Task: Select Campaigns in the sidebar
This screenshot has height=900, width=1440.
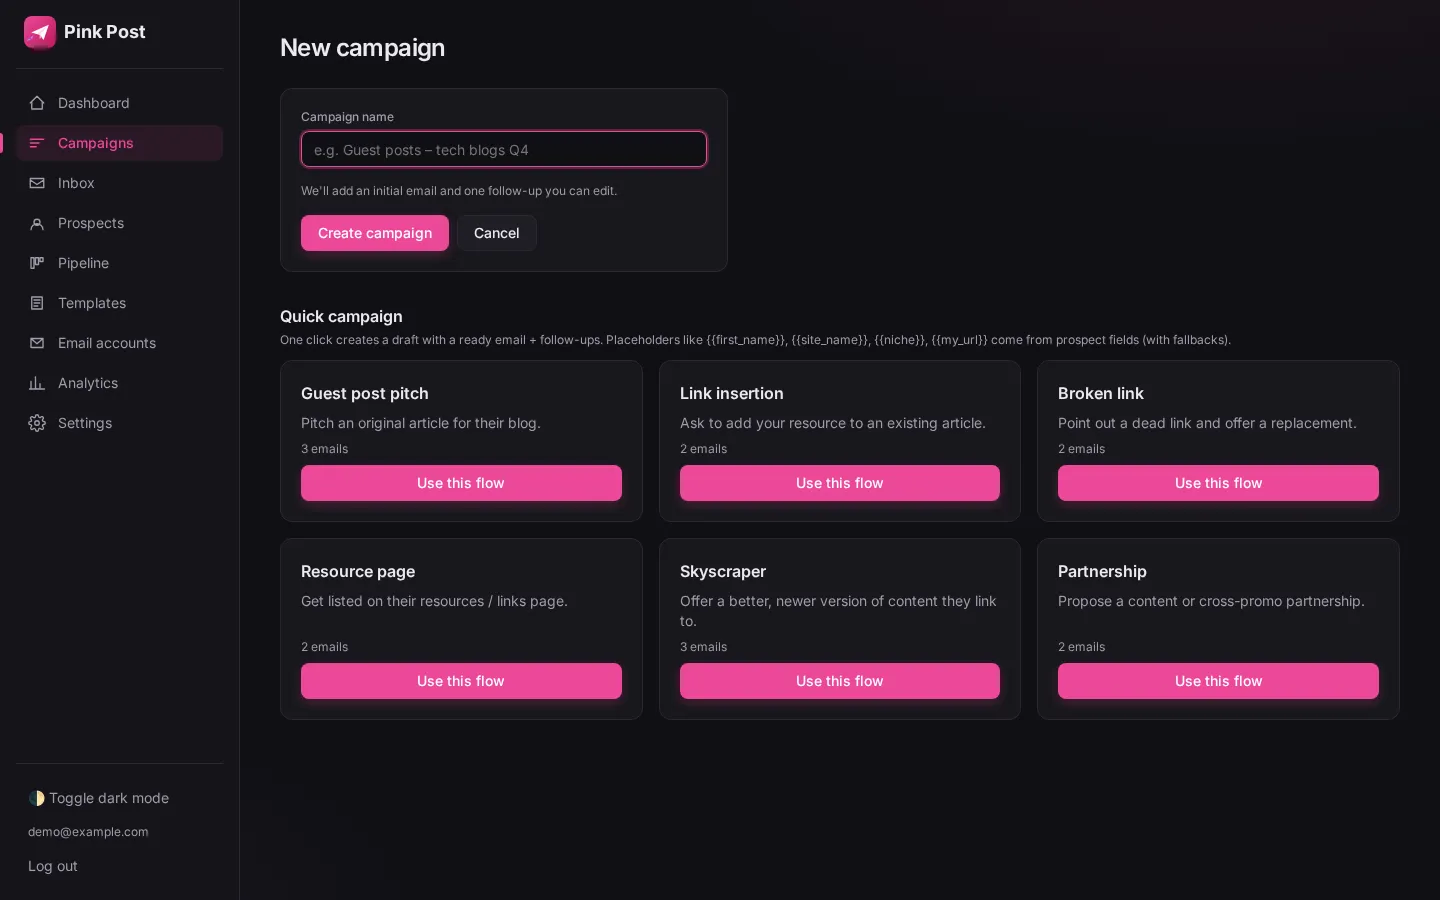Action: point(119,143)
